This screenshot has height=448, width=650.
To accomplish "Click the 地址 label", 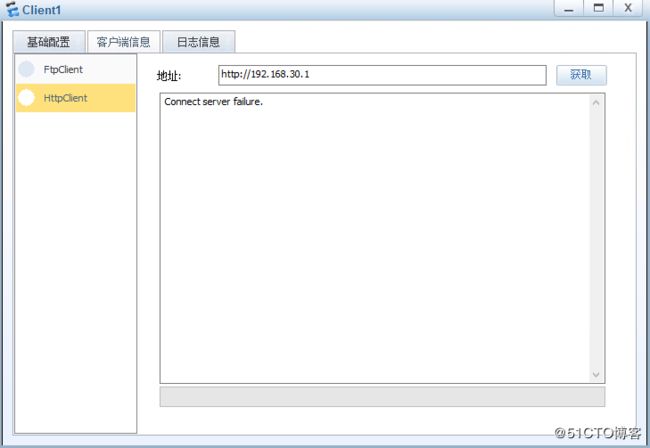I will pos(169,76).
